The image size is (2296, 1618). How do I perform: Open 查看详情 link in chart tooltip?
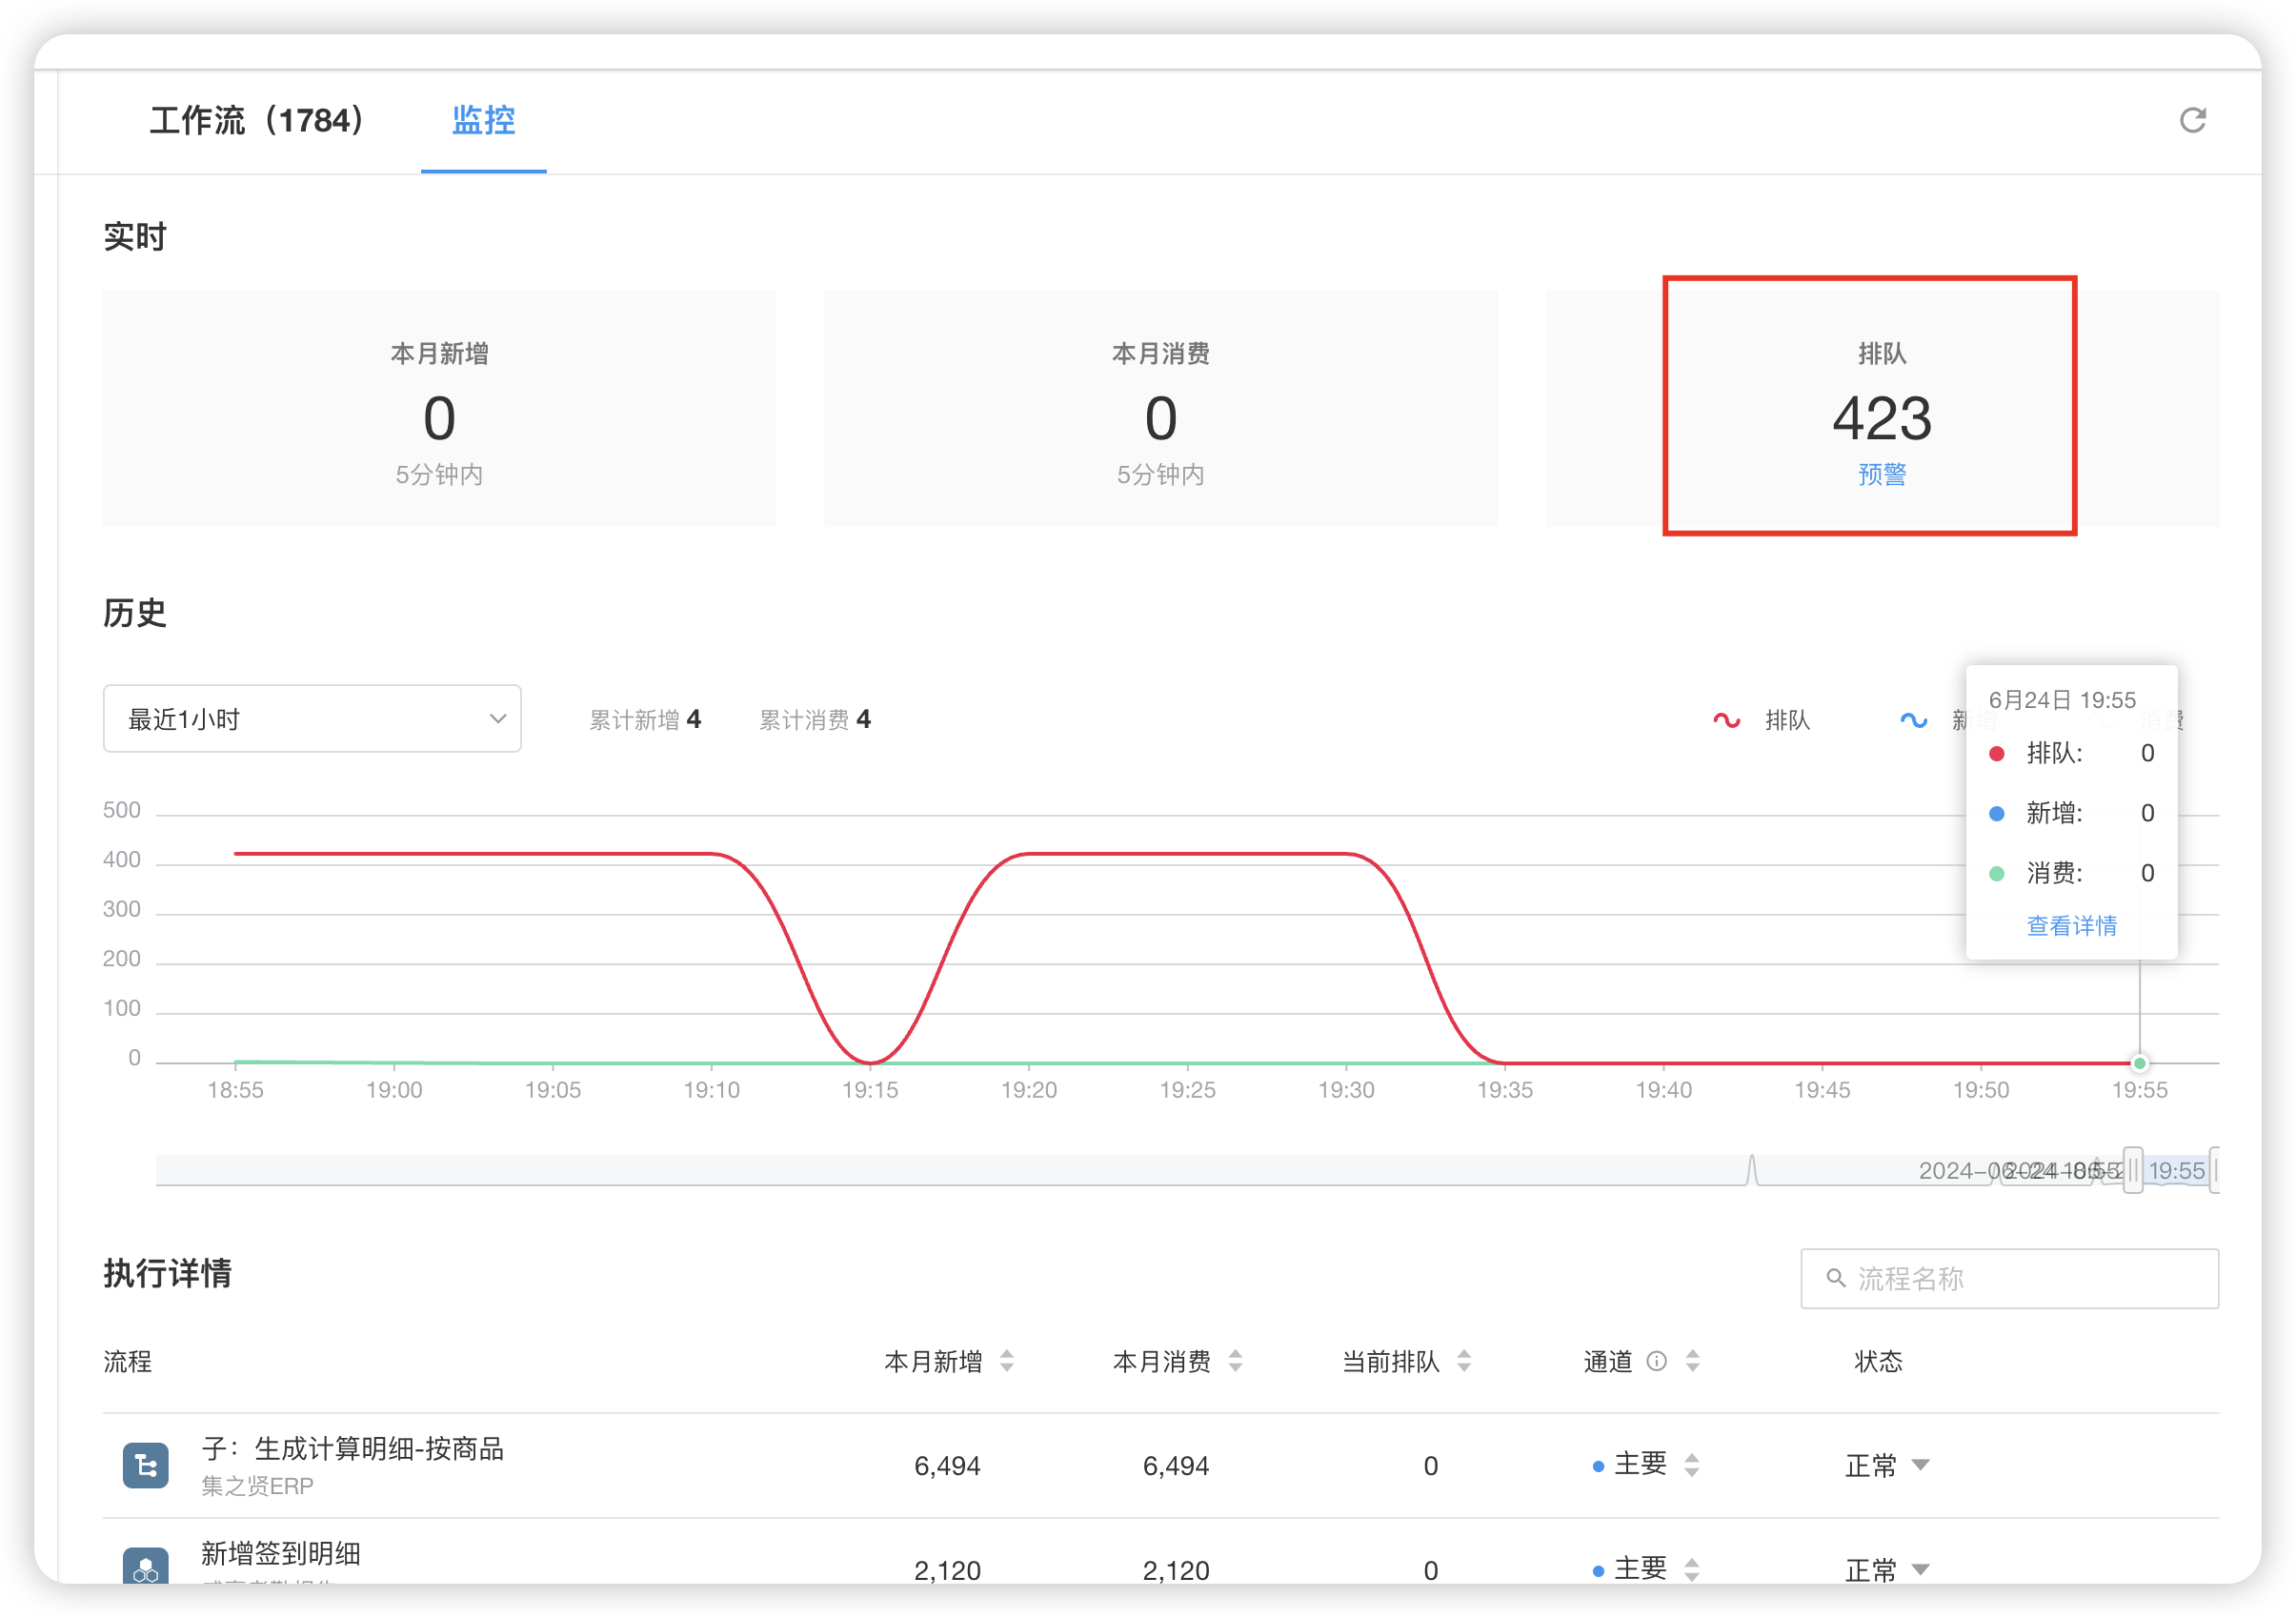2071,926
